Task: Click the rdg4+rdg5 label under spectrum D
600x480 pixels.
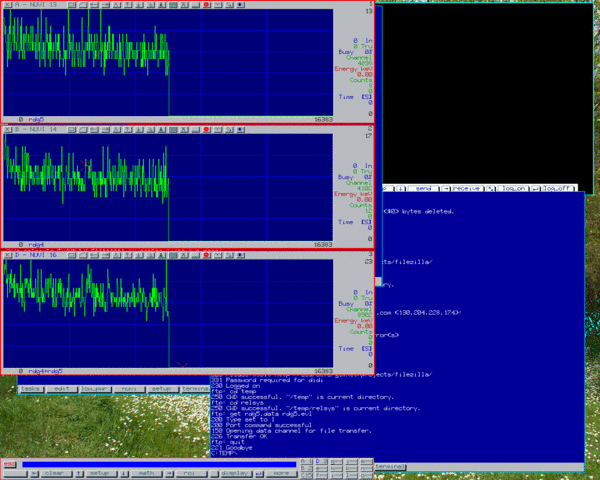Action: 46,371
